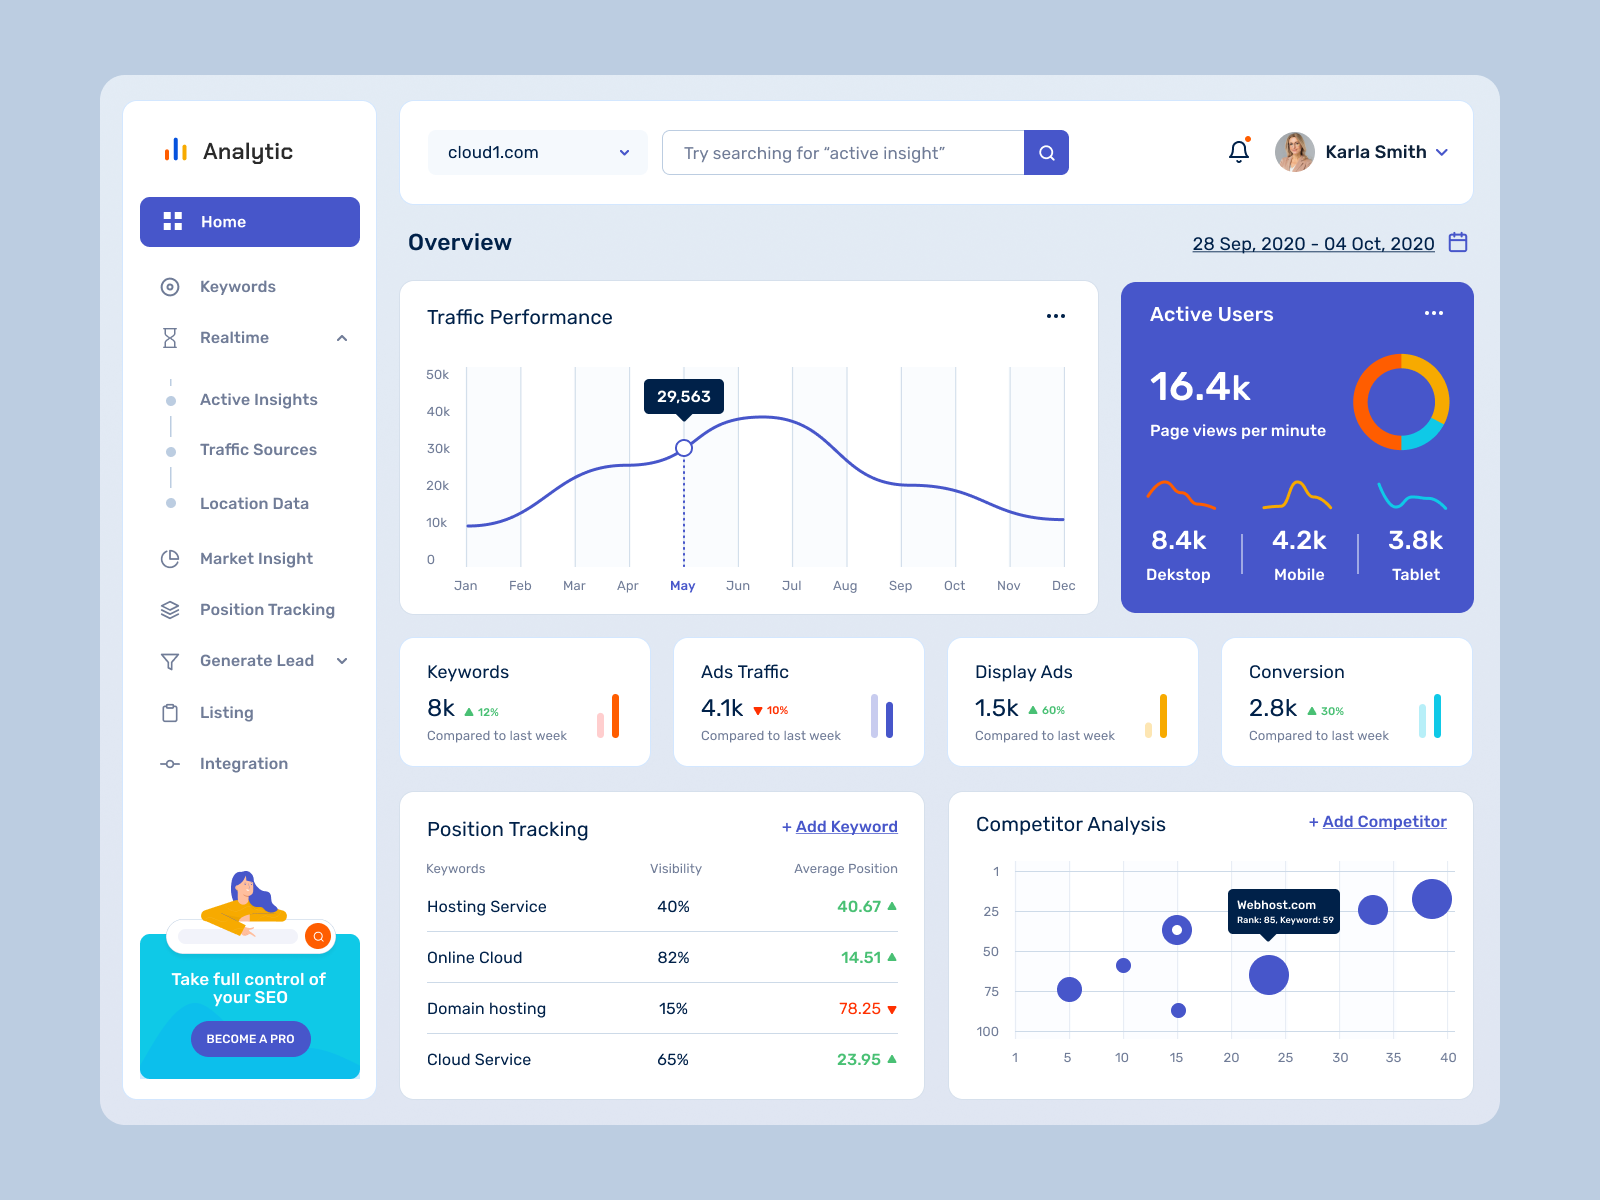Click the Home grid icon
Screen dimensions: 1600x1200
point(173,221)
